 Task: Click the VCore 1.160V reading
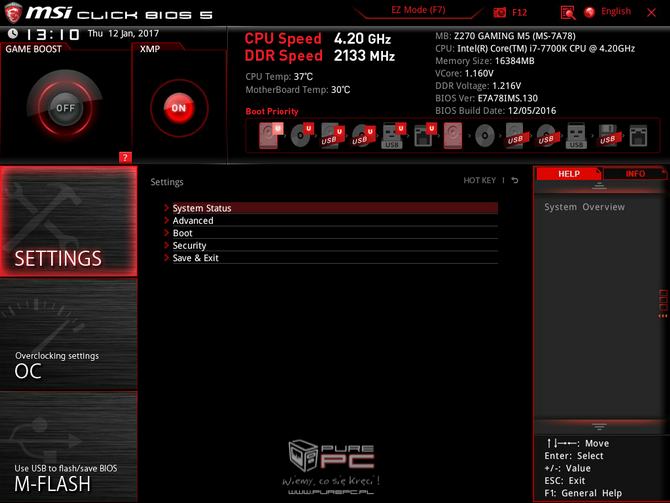coord(464,73)
